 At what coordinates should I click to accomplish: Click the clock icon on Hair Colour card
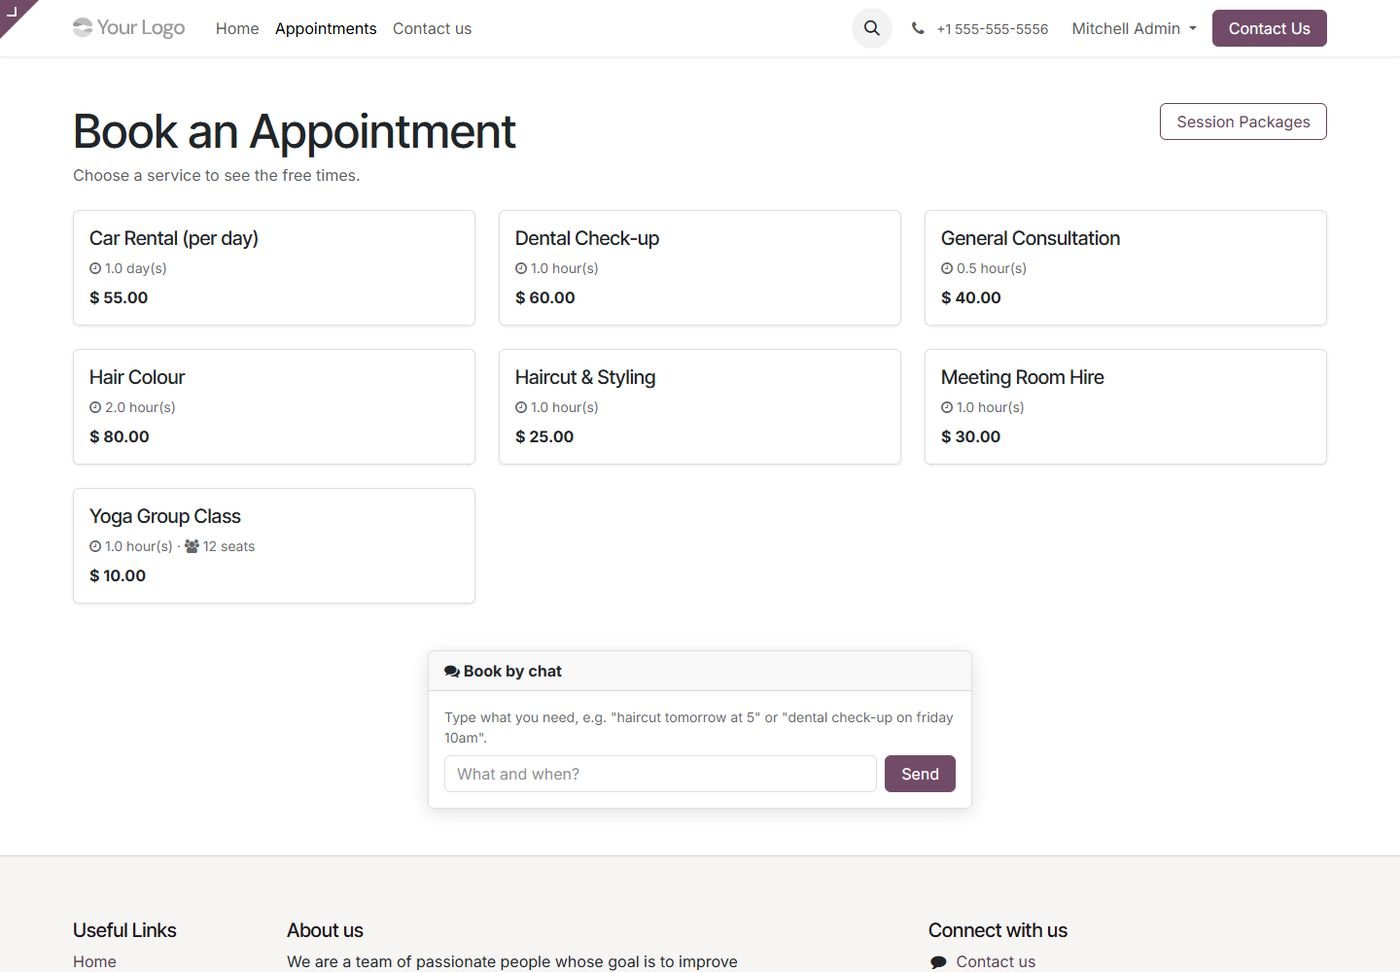click(95, 407)
